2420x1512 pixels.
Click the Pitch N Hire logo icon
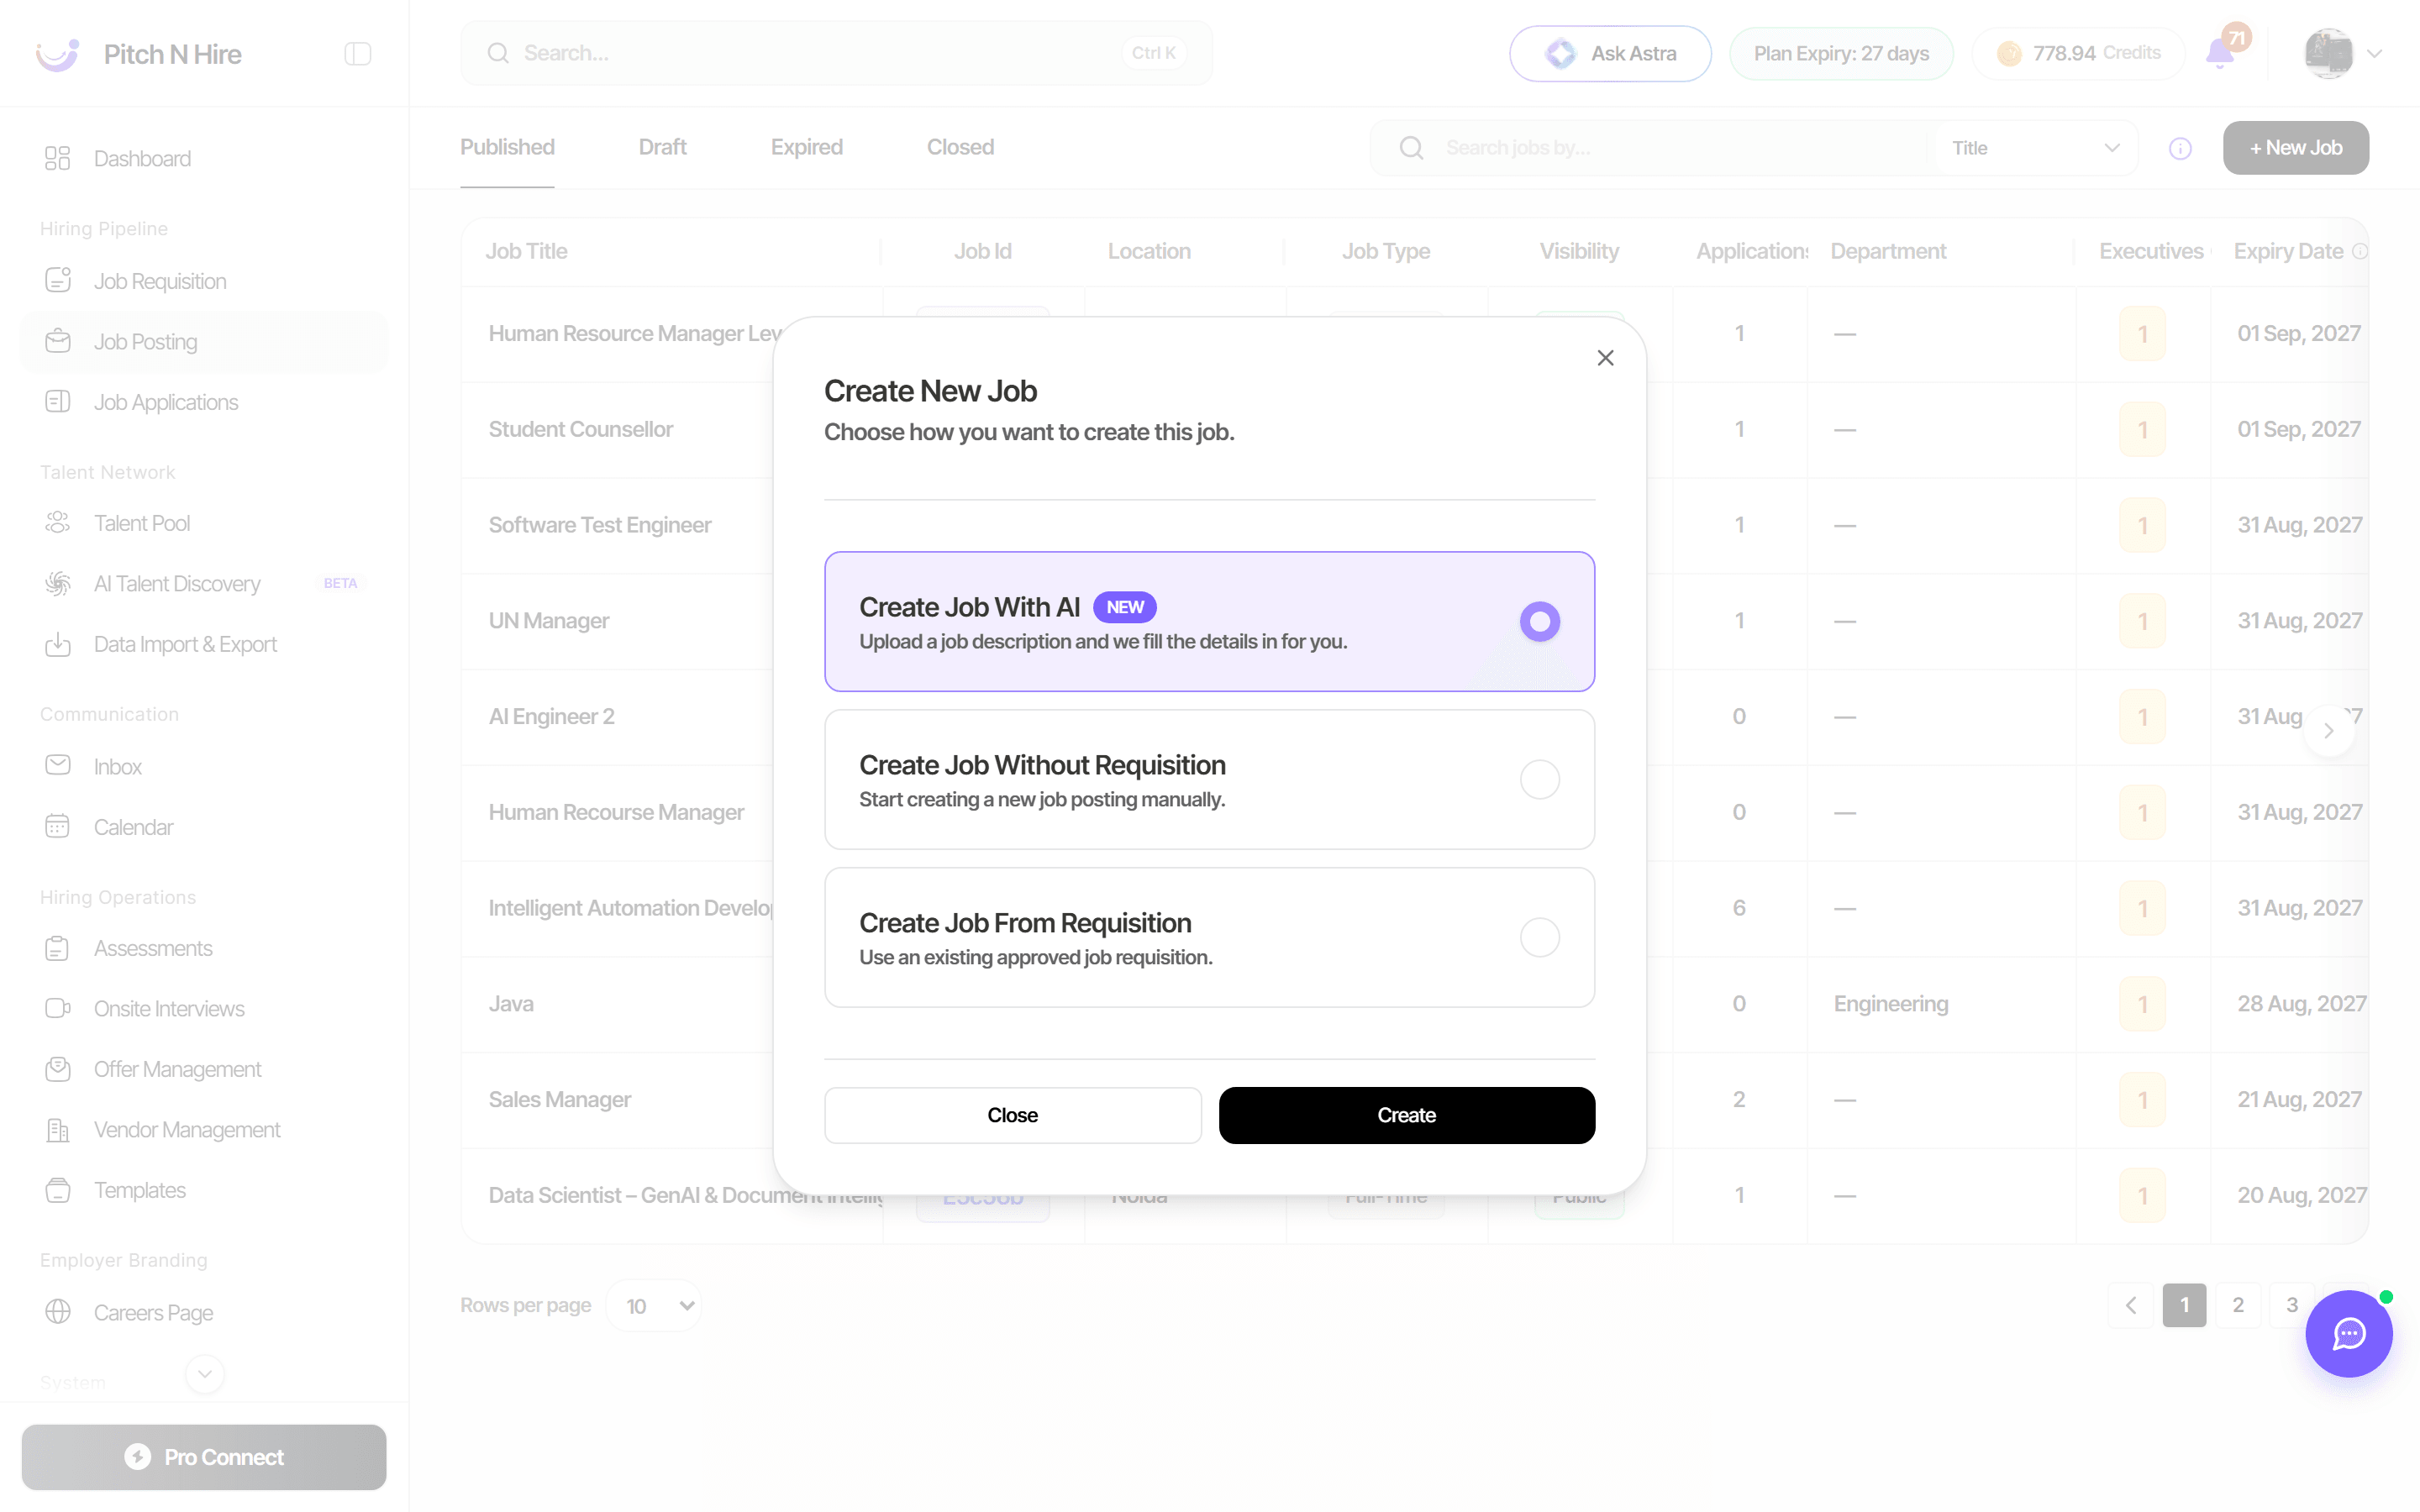[57, 54]
